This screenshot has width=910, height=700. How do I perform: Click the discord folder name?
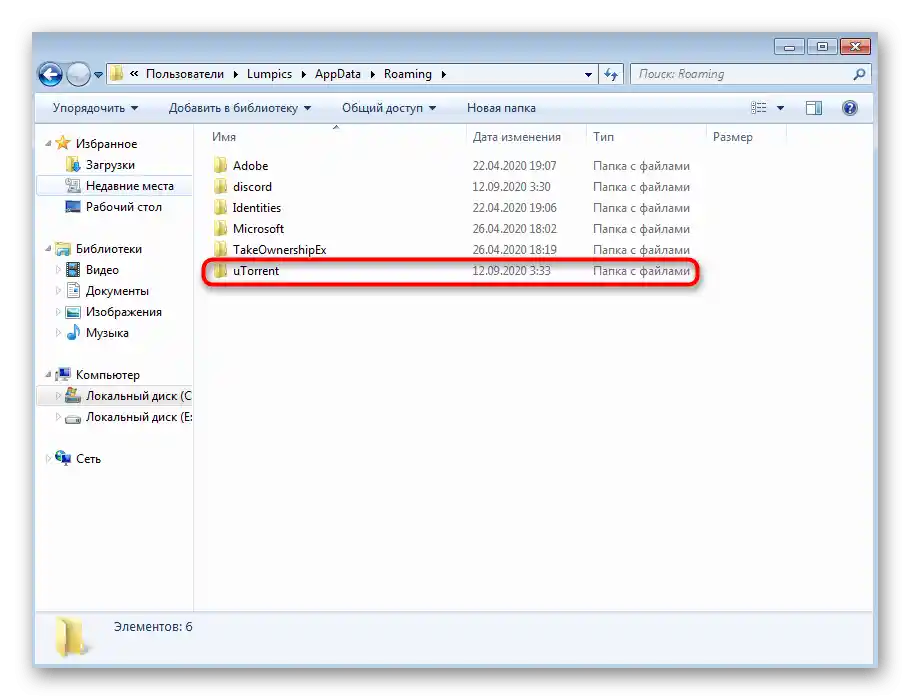point(252,187)
